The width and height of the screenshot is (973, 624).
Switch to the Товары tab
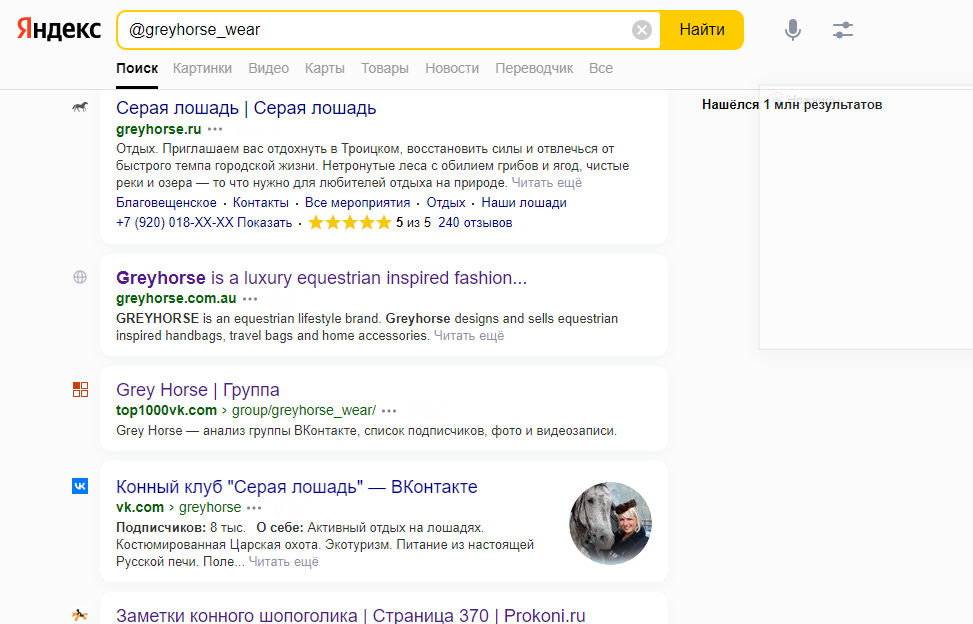[x=385, y=68]
